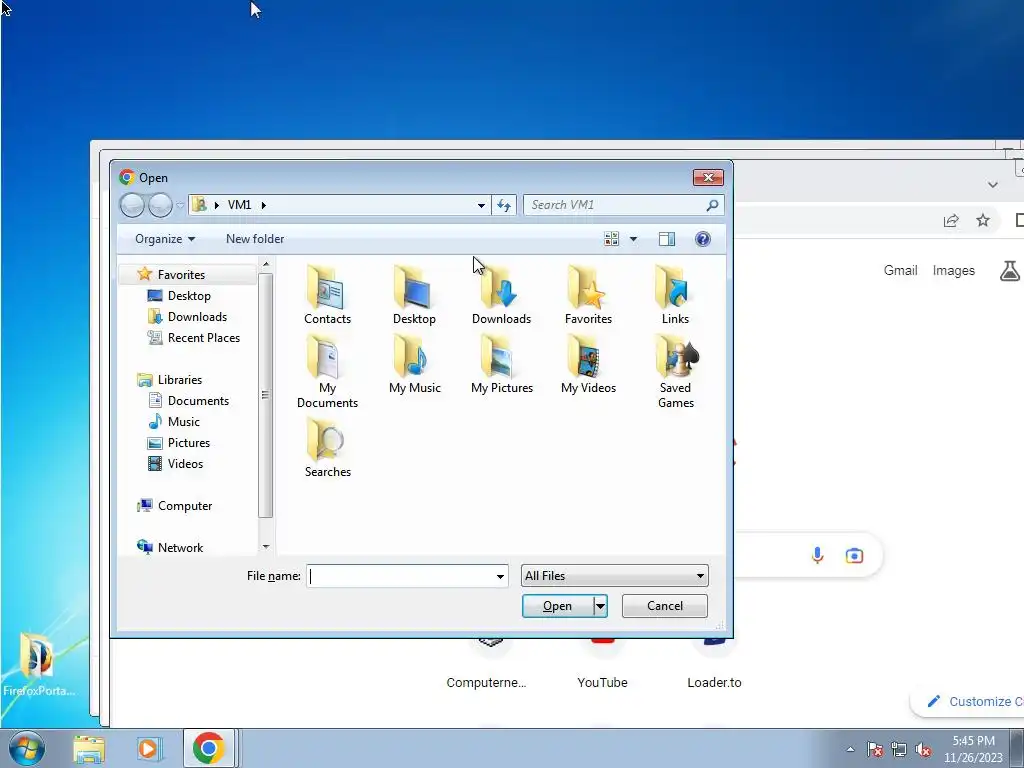Open FirefoxPortable desktop shortcut
Viewport: 1024px width, 768px height.
click(x=38, y=665)
